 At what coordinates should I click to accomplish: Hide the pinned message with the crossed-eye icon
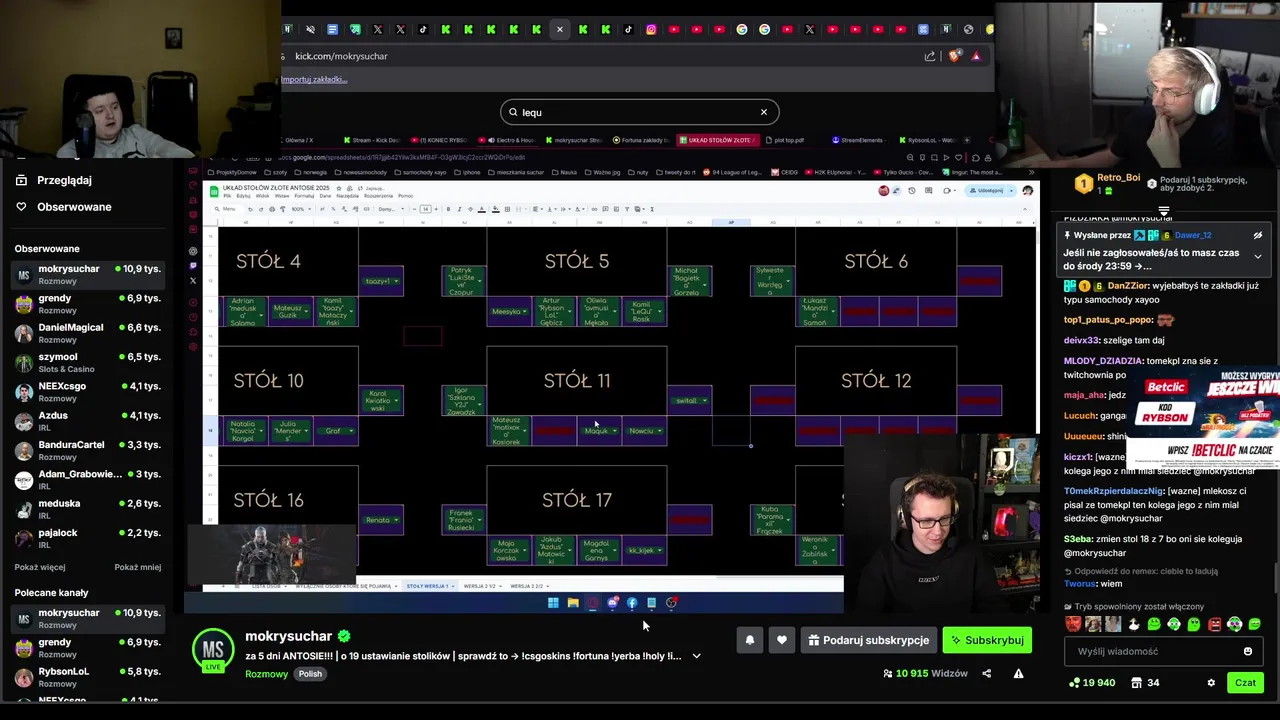tap(1258, 235)
